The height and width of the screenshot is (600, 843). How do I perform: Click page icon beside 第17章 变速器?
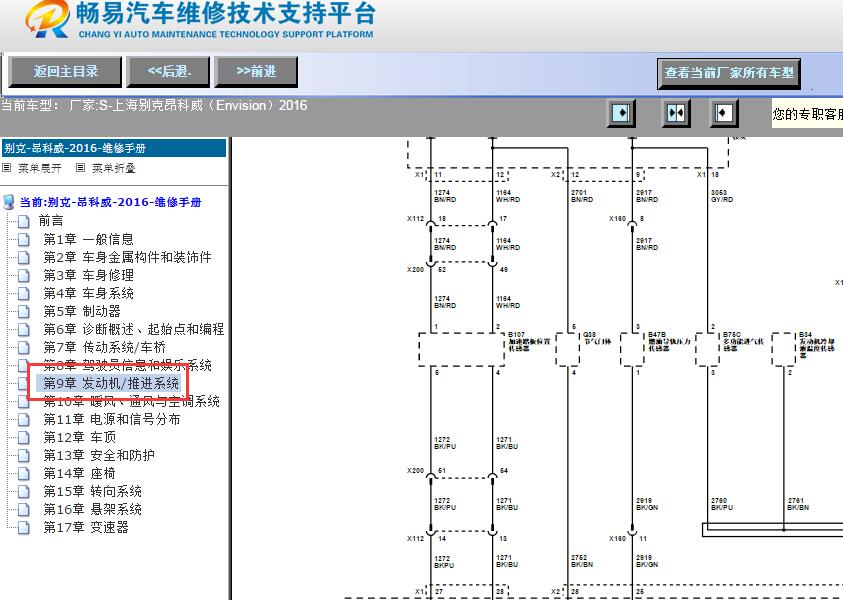point(23,527)
